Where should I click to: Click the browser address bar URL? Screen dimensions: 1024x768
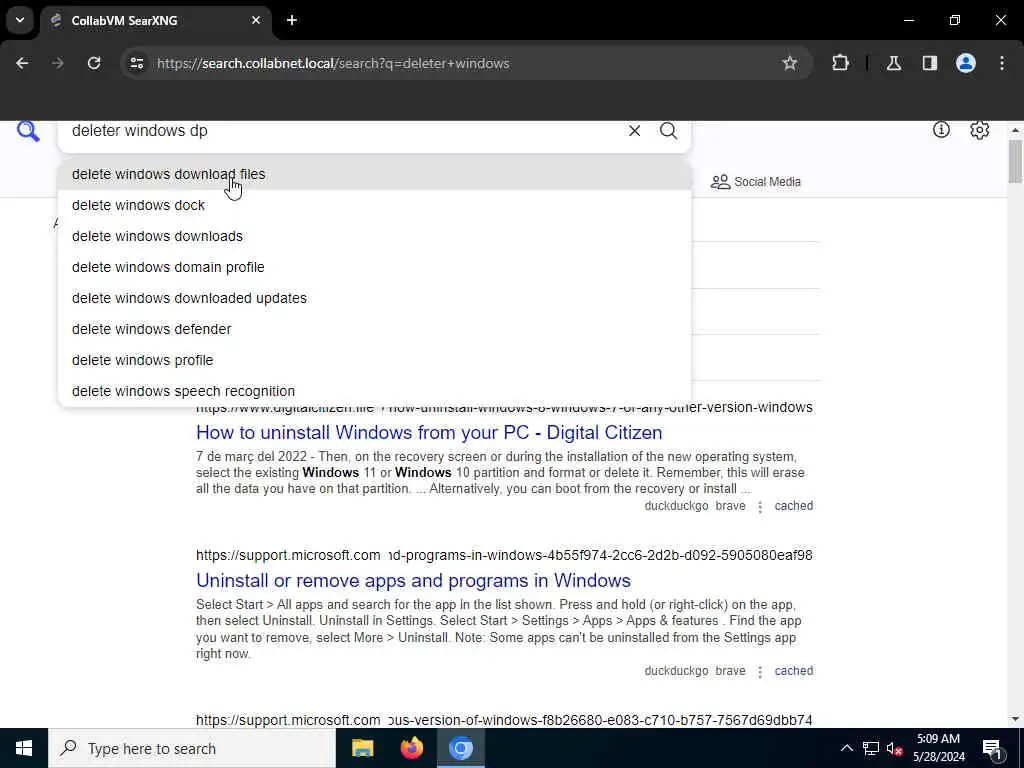(x=333, y=63)
